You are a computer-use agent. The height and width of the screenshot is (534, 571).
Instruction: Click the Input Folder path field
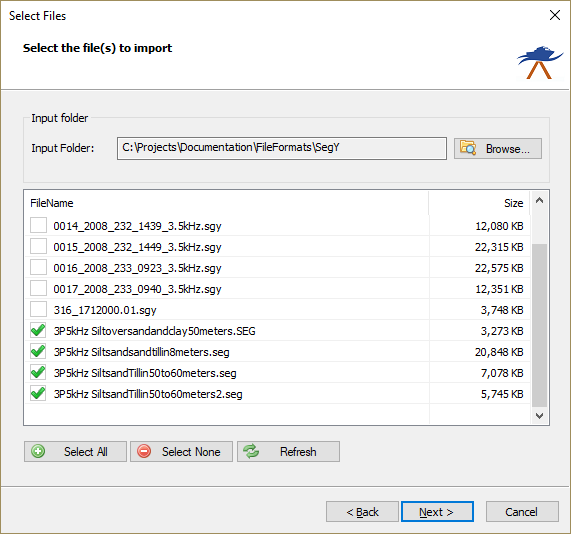pos(282,148)
